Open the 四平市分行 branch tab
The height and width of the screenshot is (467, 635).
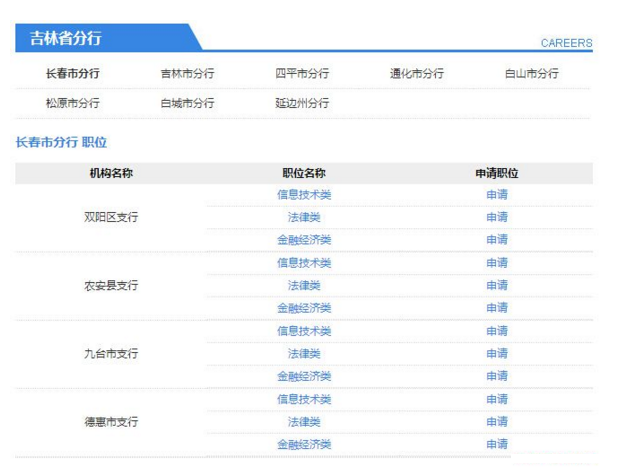pos(302,74)
